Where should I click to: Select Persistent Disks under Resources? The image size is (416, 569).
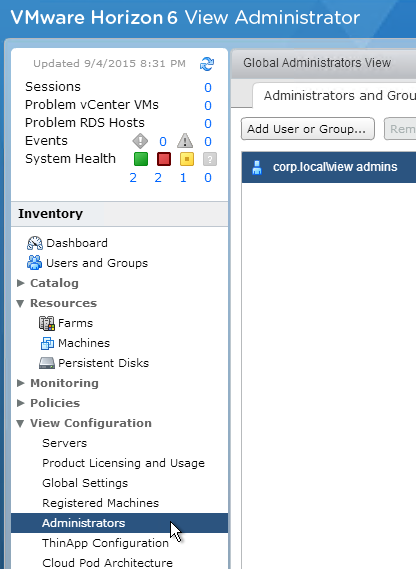click(103, 363)
